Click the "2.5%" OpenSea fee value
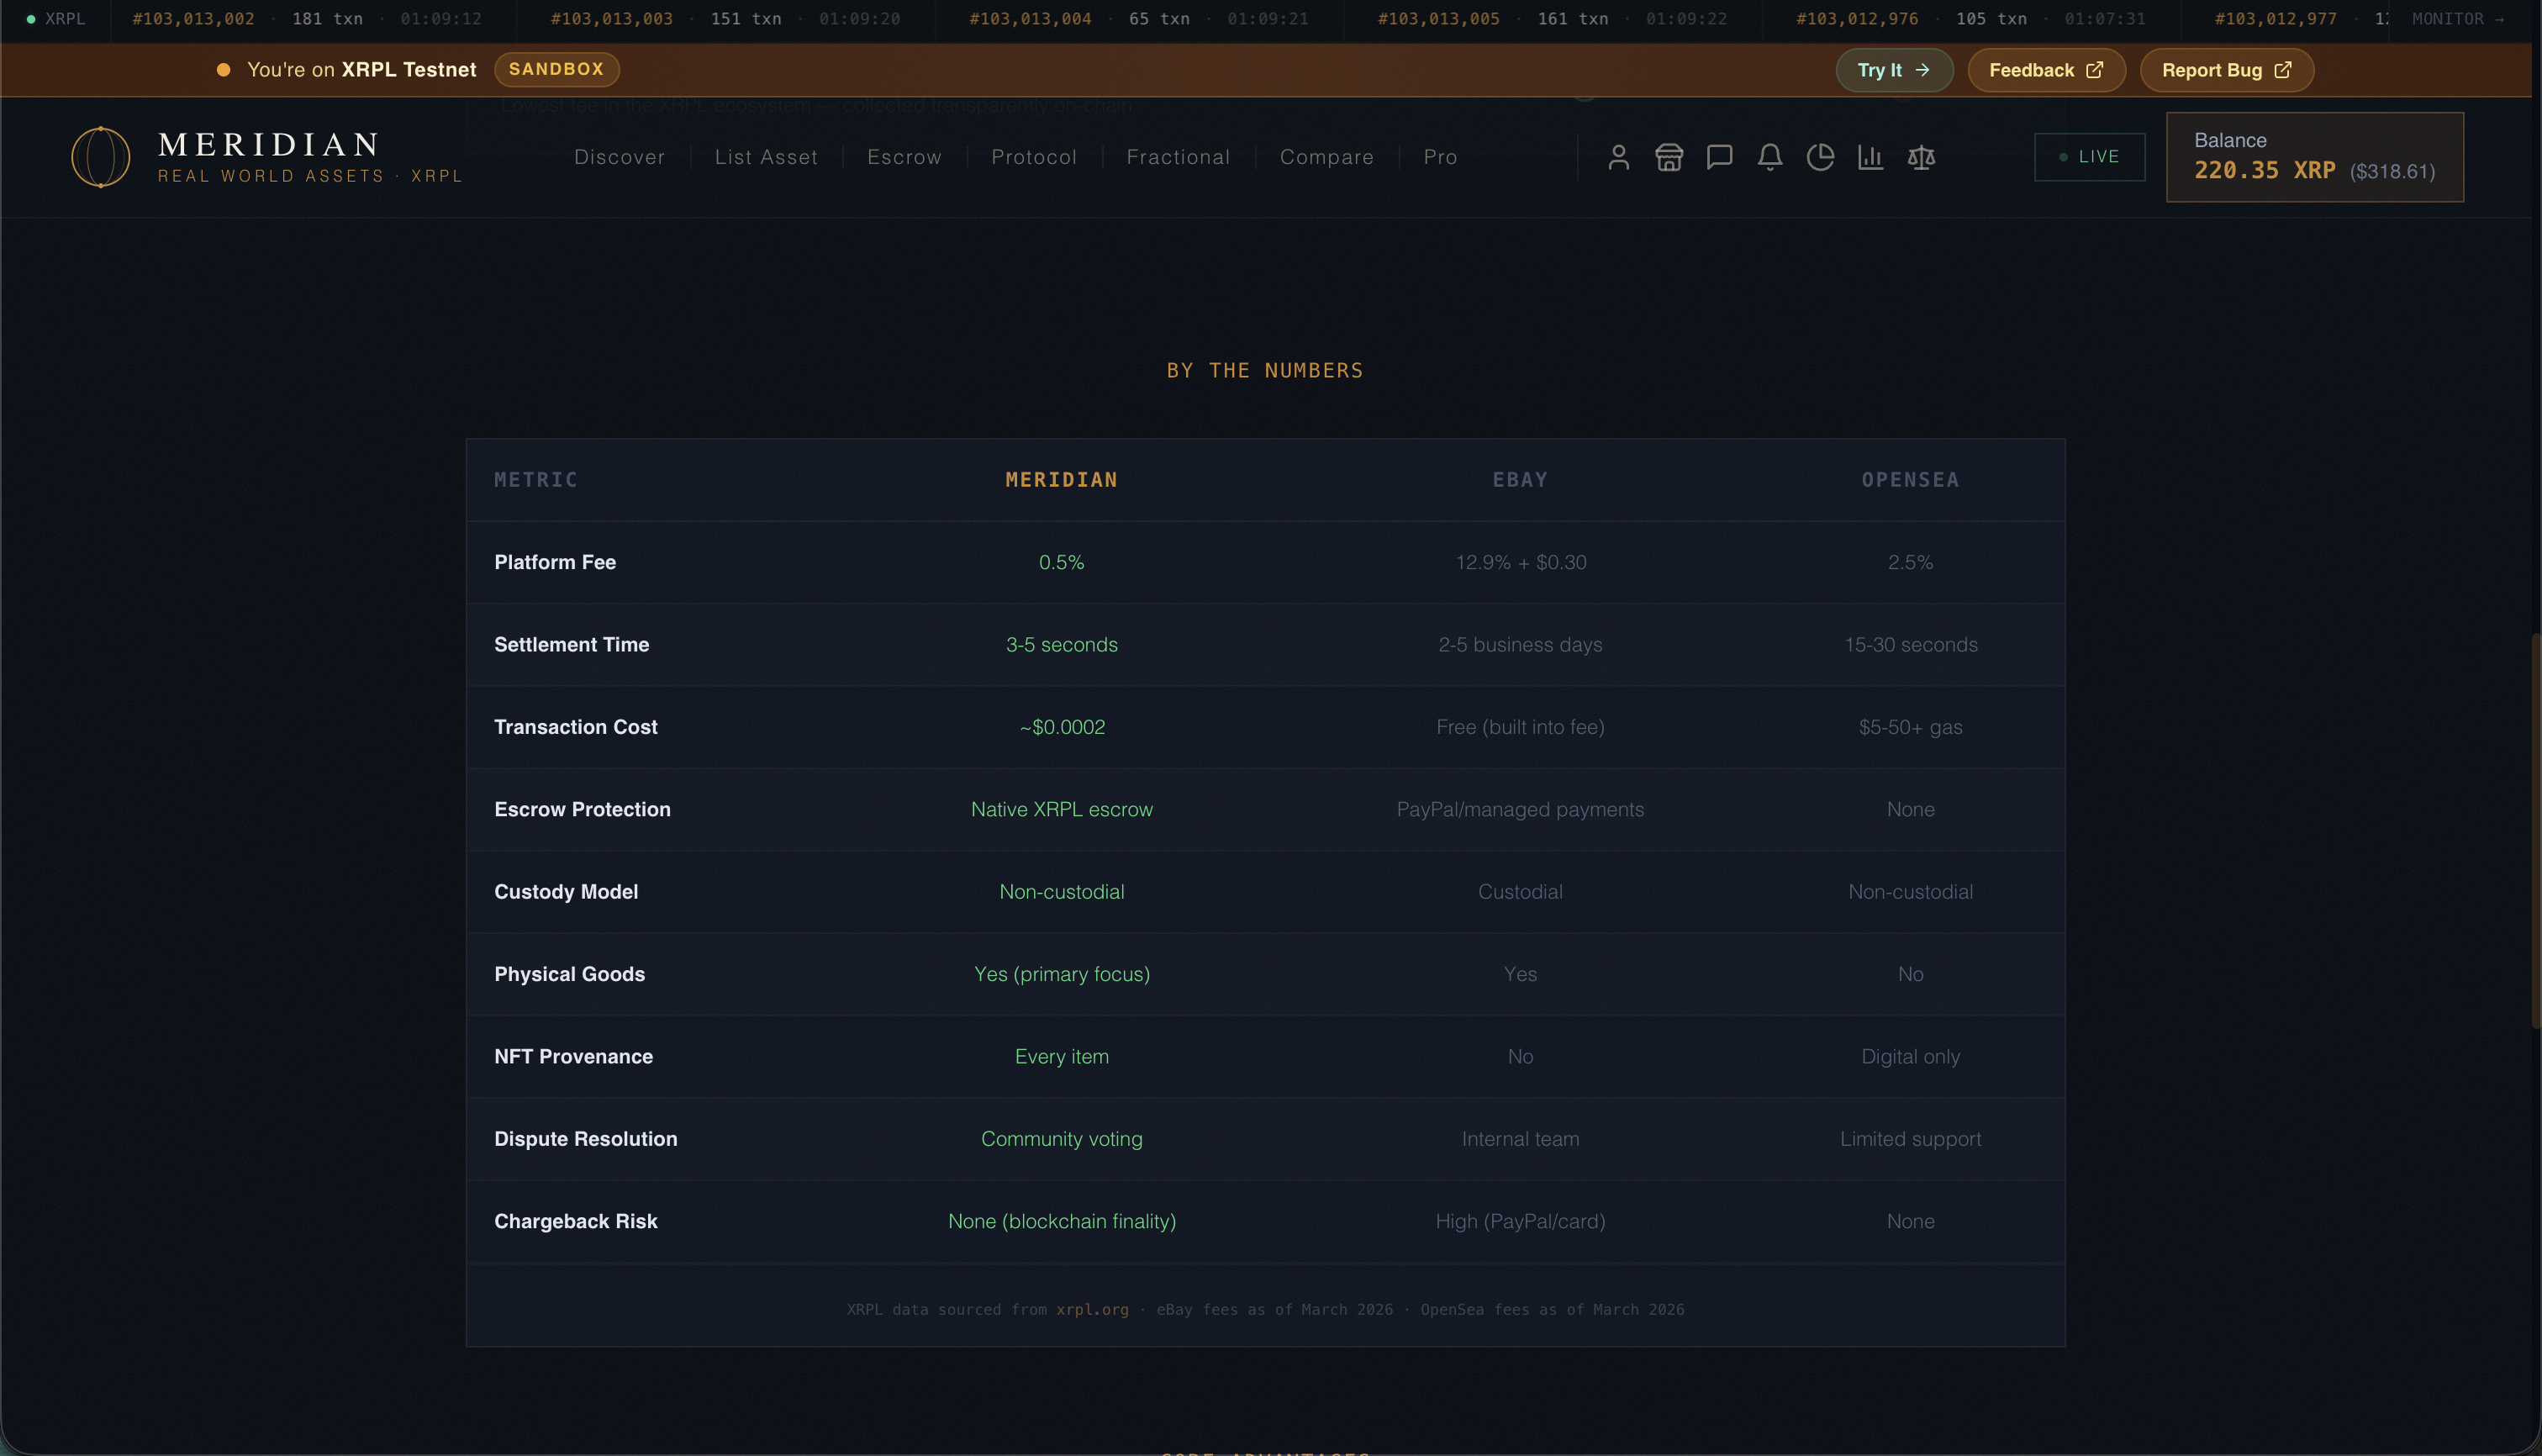This screenshot has height=1456, width=2542. click(1910, 563)
